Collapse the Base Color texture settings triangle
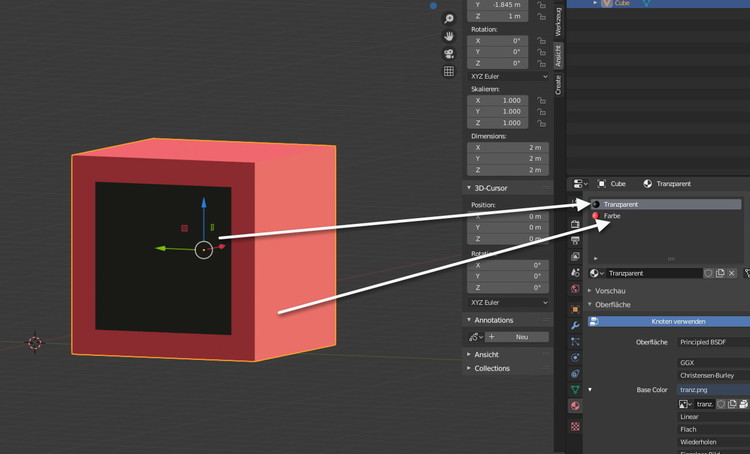Viewport: 750px width, 454px height. point(590,389)
